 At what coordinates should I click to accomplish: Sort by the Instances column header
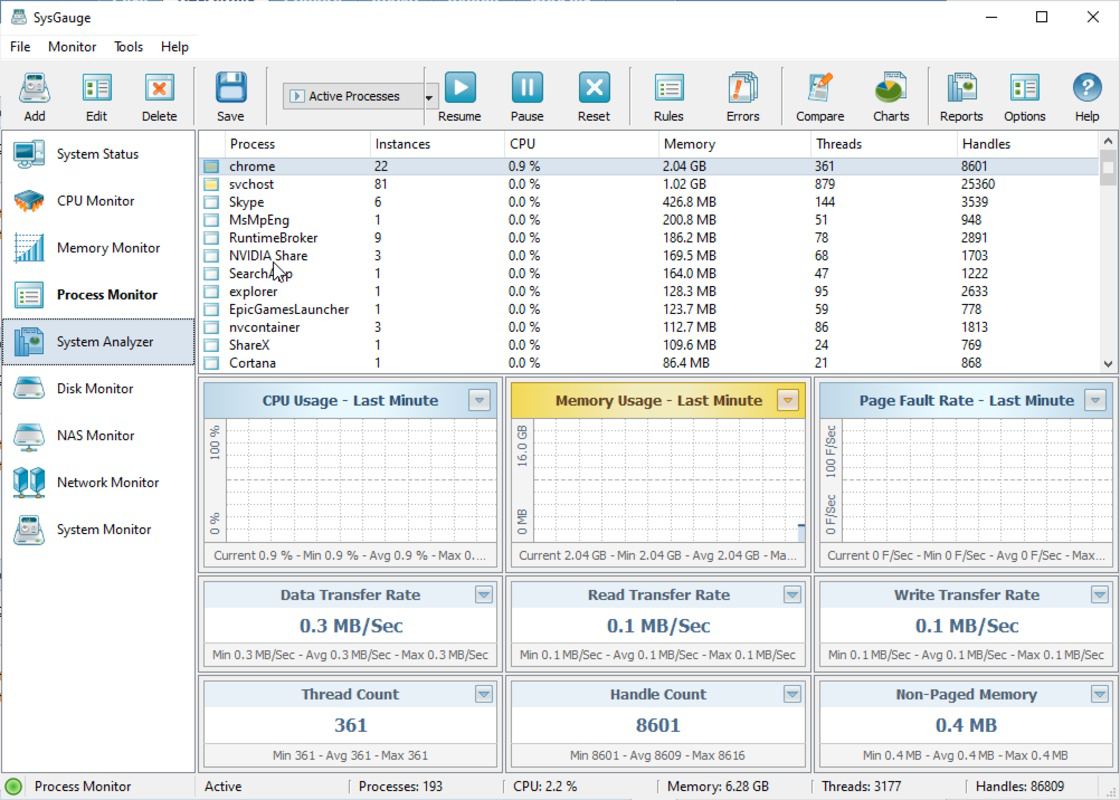437,144
